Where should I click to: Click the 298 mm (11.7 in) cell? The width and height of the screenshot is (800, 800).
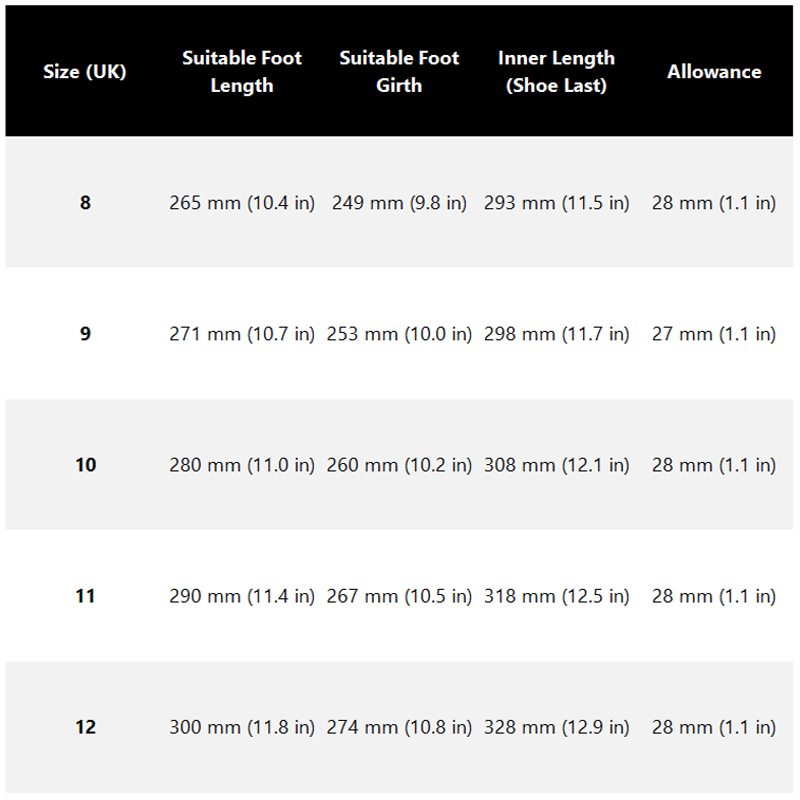[x=557, y=334]
